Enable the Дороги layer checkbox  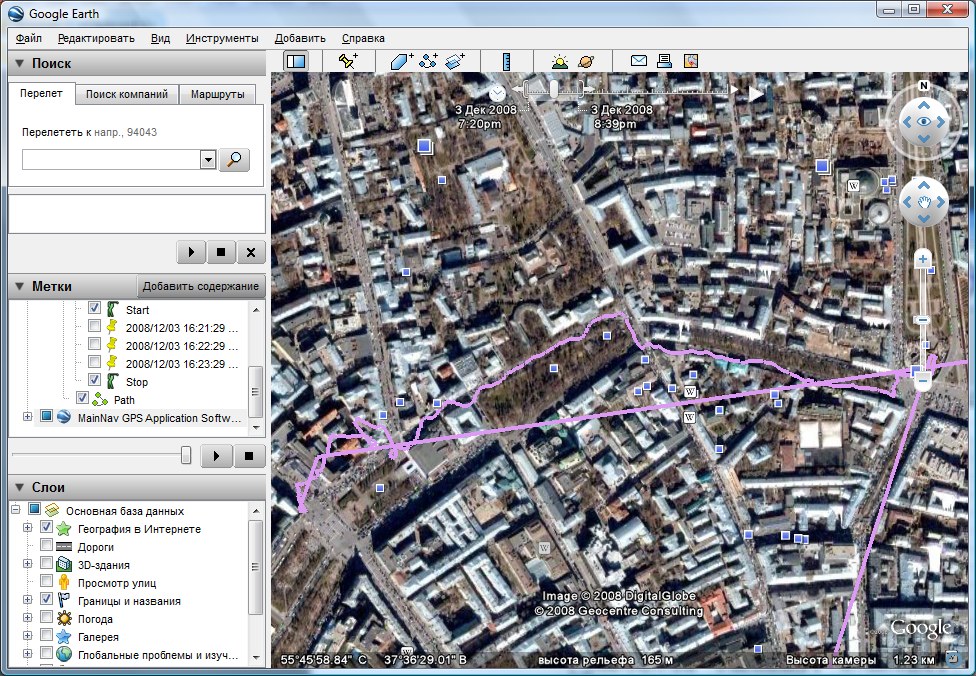(x=46, y=545)
